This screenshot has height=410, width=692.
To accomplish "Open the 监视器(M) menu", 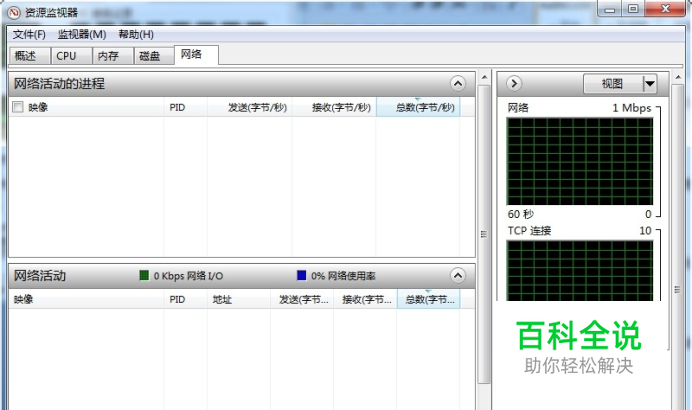I will click(x=81, y=34).
